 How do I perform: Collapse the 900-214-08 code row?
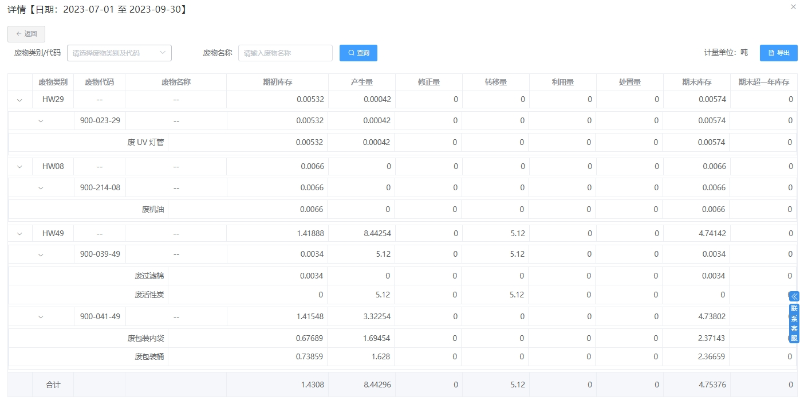[40, 187]
